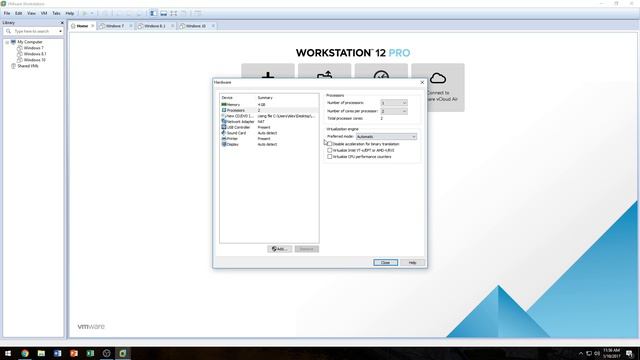
Task: Select the Memory device row
Action: click(x=269, y=104)
